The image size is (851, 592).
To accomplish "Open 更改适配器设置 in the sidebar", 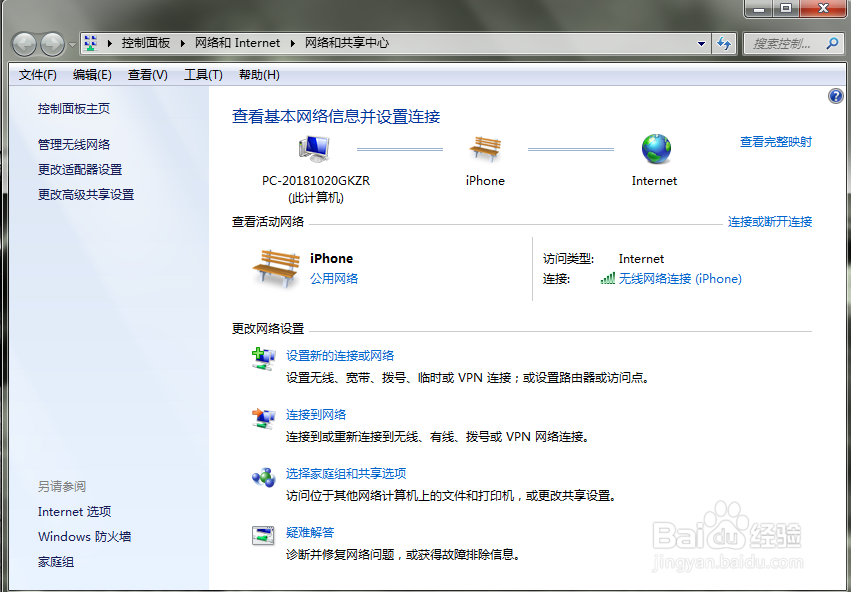I will coord(80,169).
